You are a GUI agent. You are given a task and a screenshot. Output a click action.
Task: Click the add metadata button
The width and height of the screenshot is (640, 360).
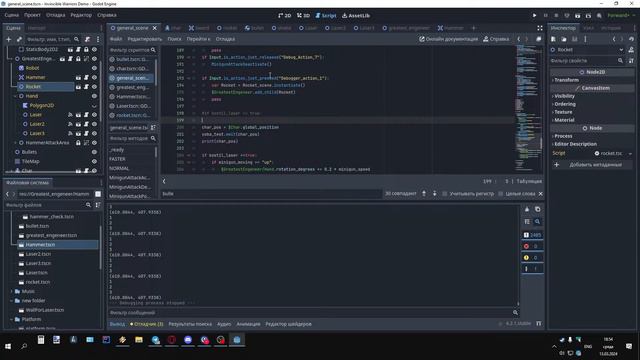591,165
